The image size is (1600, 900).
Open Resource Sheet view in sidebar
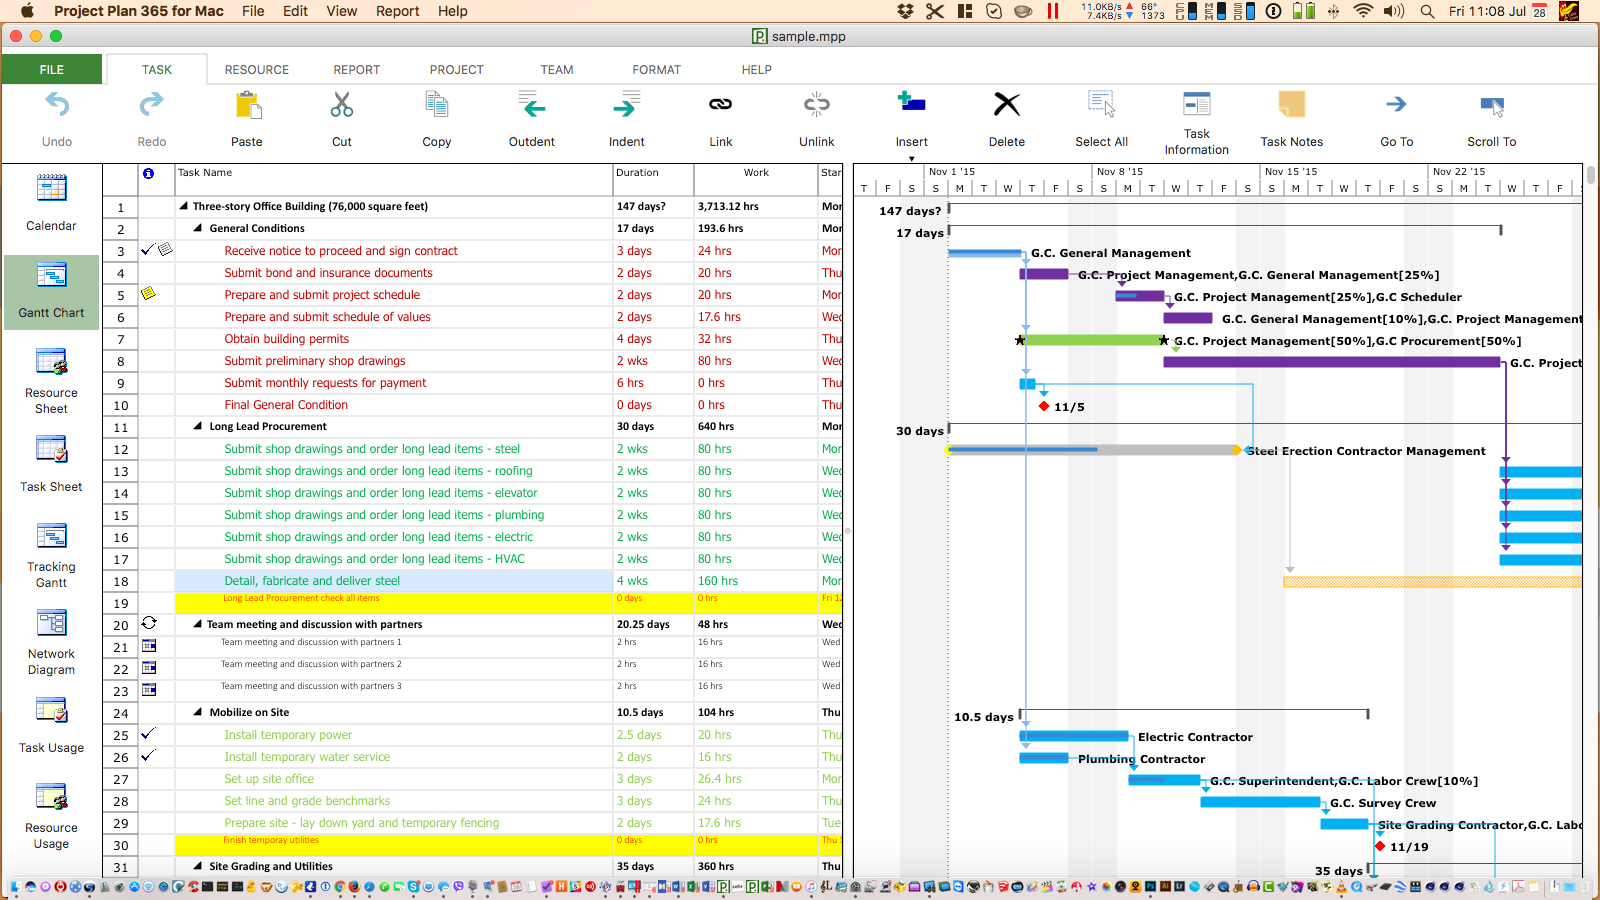point(51,380)
